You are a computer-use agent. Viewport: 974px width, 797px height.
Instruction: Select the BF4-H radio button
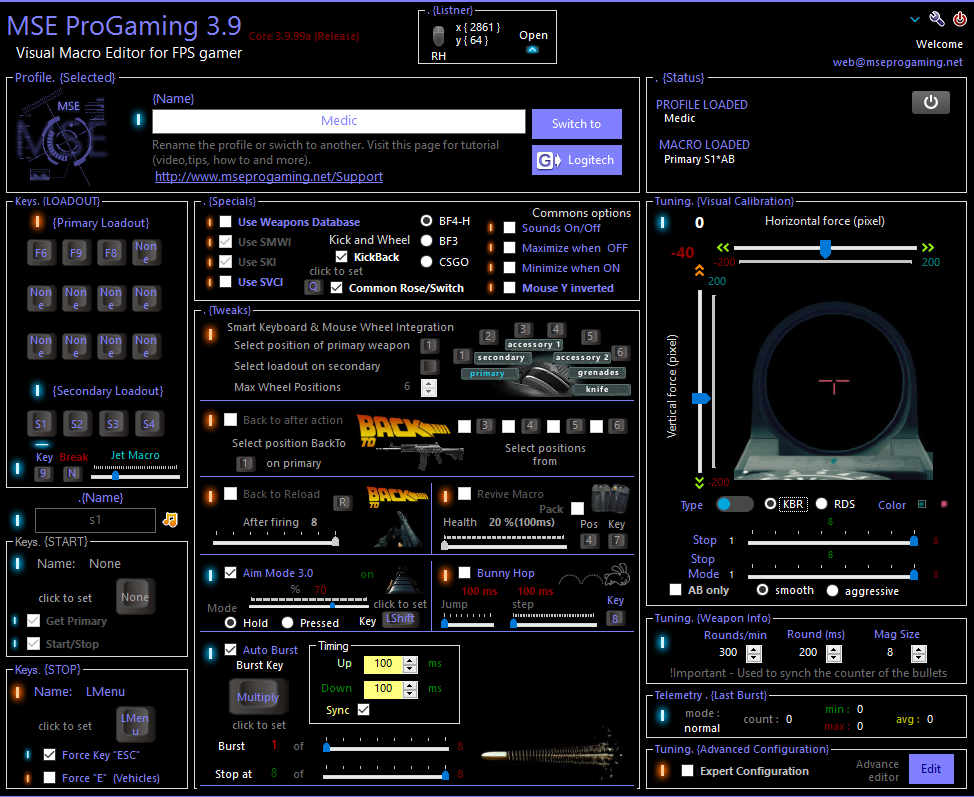click(426, 221)
